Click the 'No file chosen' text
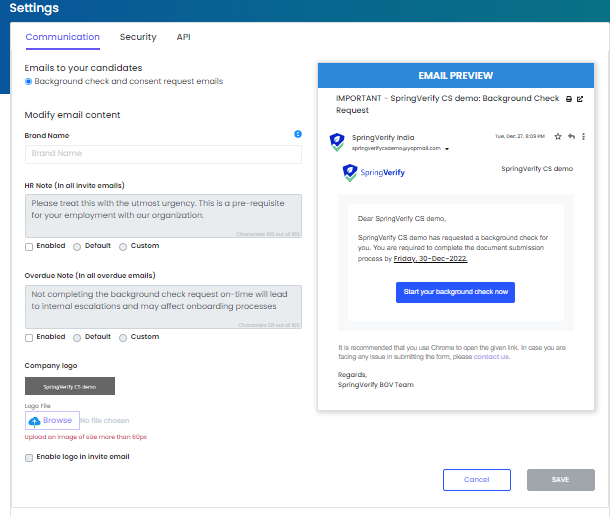610x517 pixels. coord(105,421)
